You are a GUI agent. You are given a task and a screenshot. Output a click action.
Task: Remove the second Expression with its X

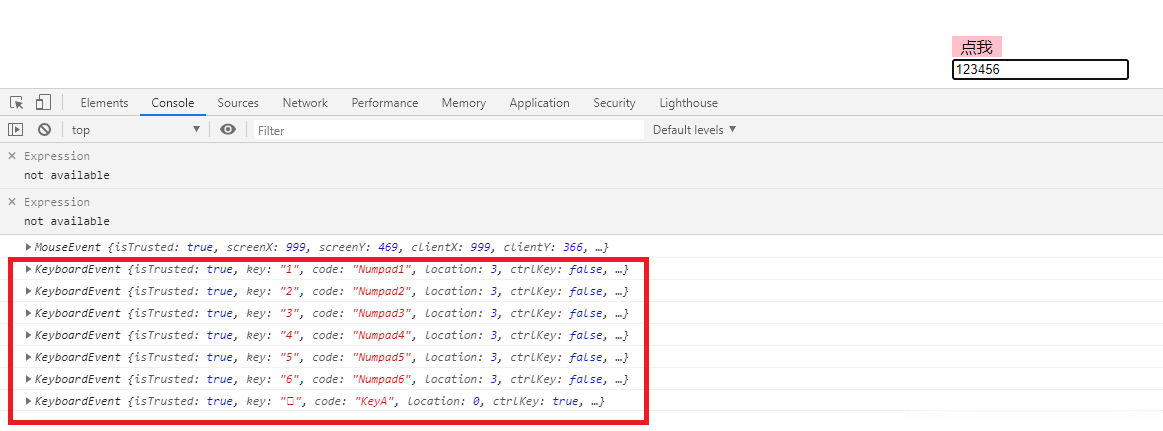pos(12,202)
